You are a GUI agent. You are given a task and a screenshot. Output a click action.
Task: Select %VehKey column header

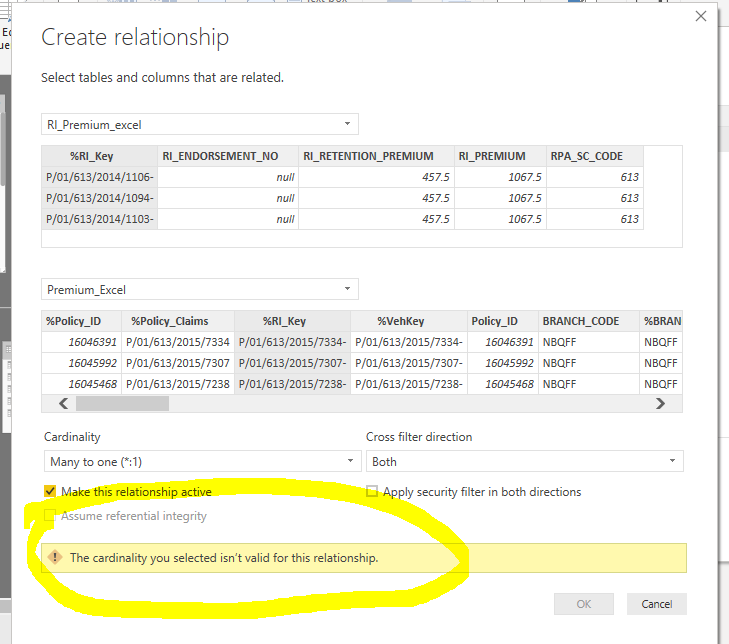pos(409,321)
